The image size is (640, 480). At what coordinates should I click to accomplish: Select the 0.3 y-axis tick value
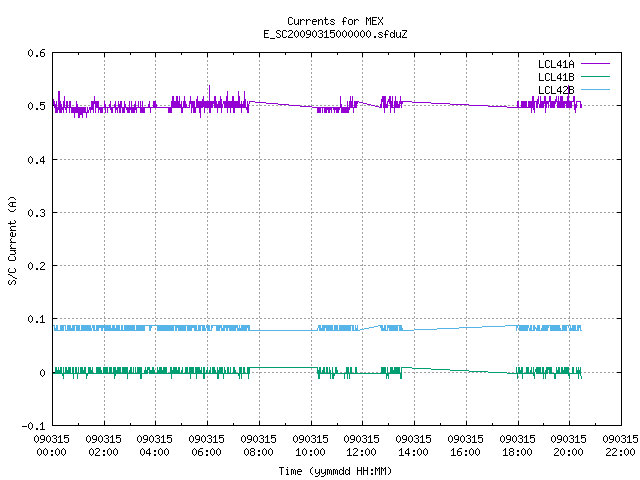36,213
